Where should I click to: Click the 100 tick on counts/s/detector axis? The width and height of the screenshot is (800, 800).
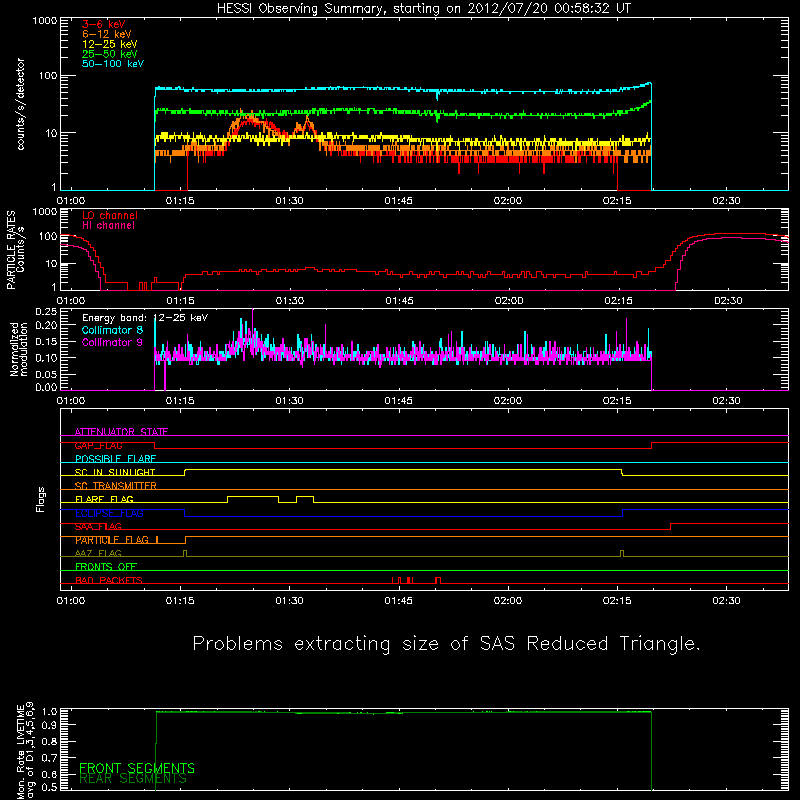pyautogui.click(x=48, y=76)
